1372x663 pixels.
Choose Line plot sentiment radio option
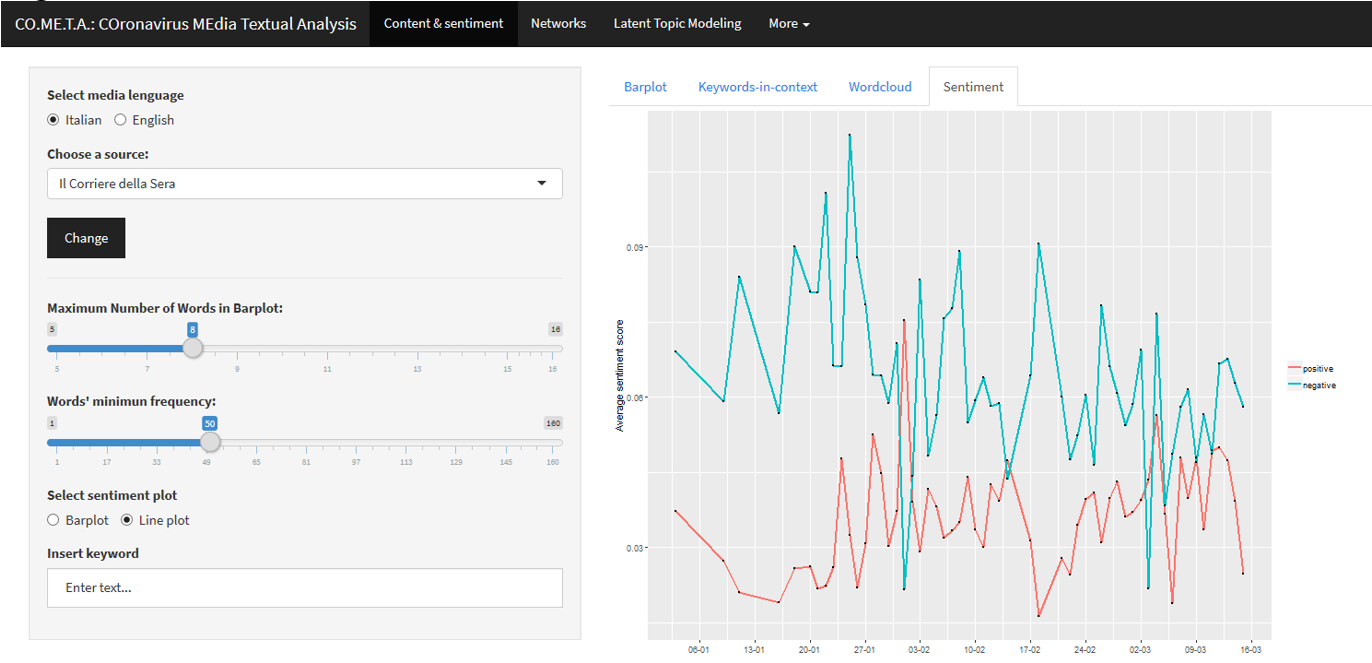(x=127, y=520)
